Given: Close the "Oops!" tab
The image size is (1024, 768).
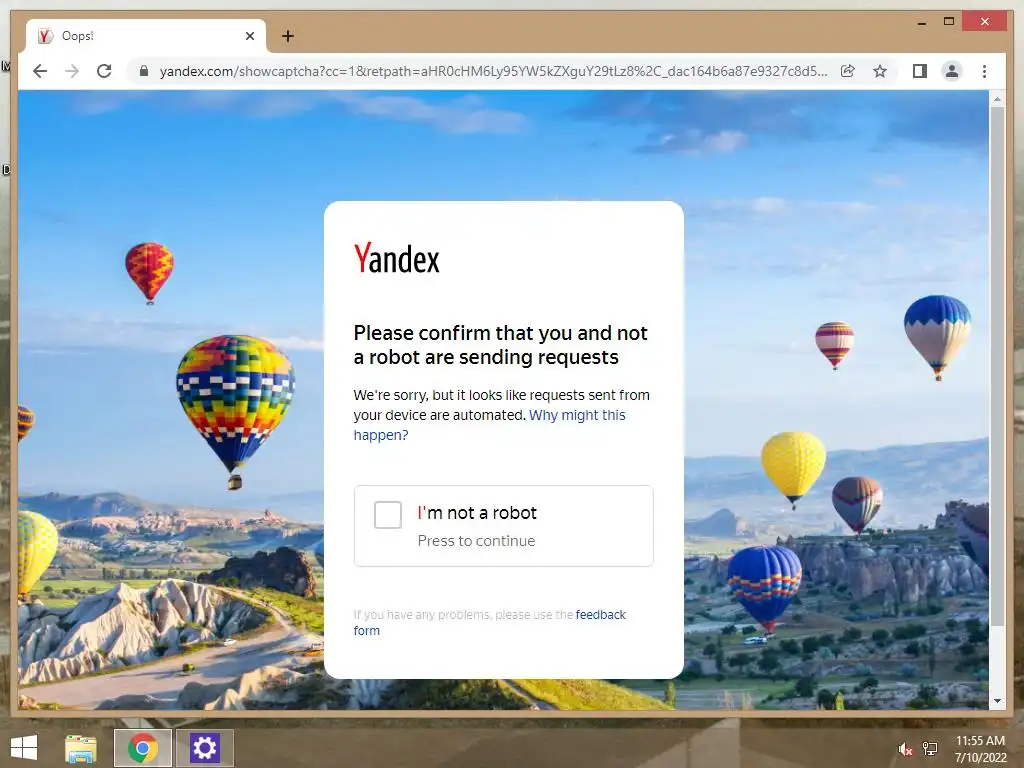Looking at the screenshot, I should [249, 36].
